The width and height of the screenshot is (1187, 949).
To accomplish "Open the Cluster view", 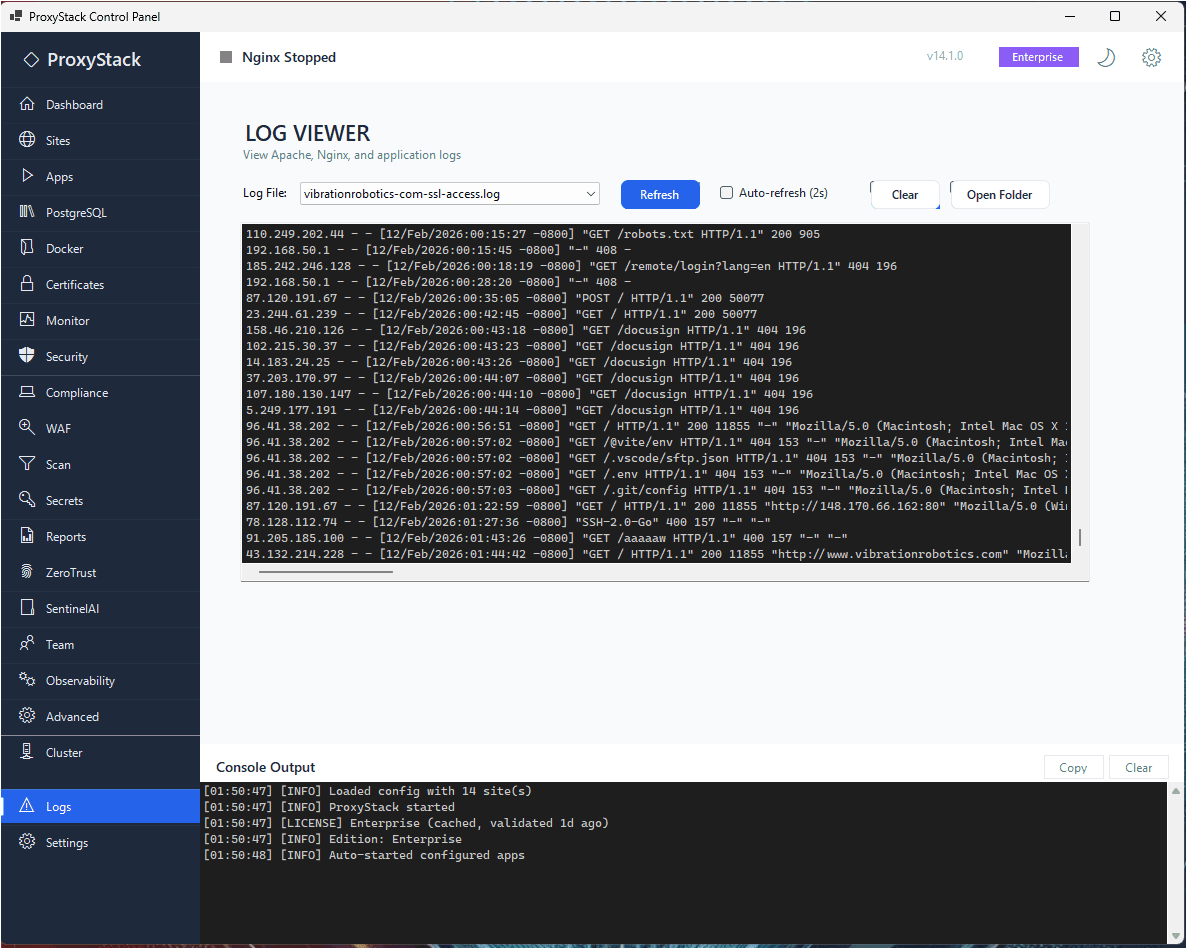I will 63,752.
